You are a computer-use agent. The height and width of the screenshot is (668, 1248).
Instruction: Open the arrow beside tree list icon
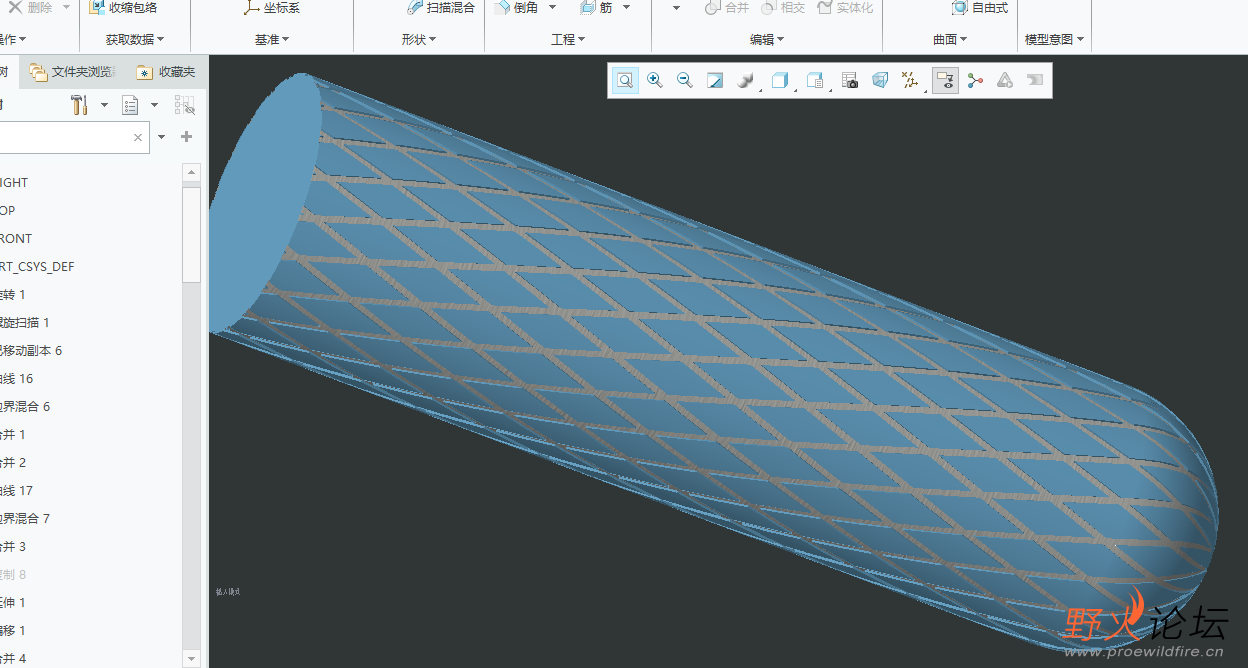tap(154, 105)
